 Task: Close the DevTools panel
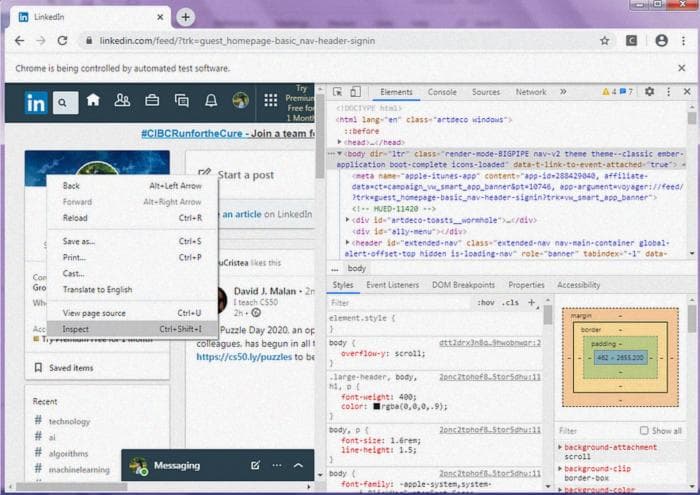pyautogui.click(x=687, y=92)
